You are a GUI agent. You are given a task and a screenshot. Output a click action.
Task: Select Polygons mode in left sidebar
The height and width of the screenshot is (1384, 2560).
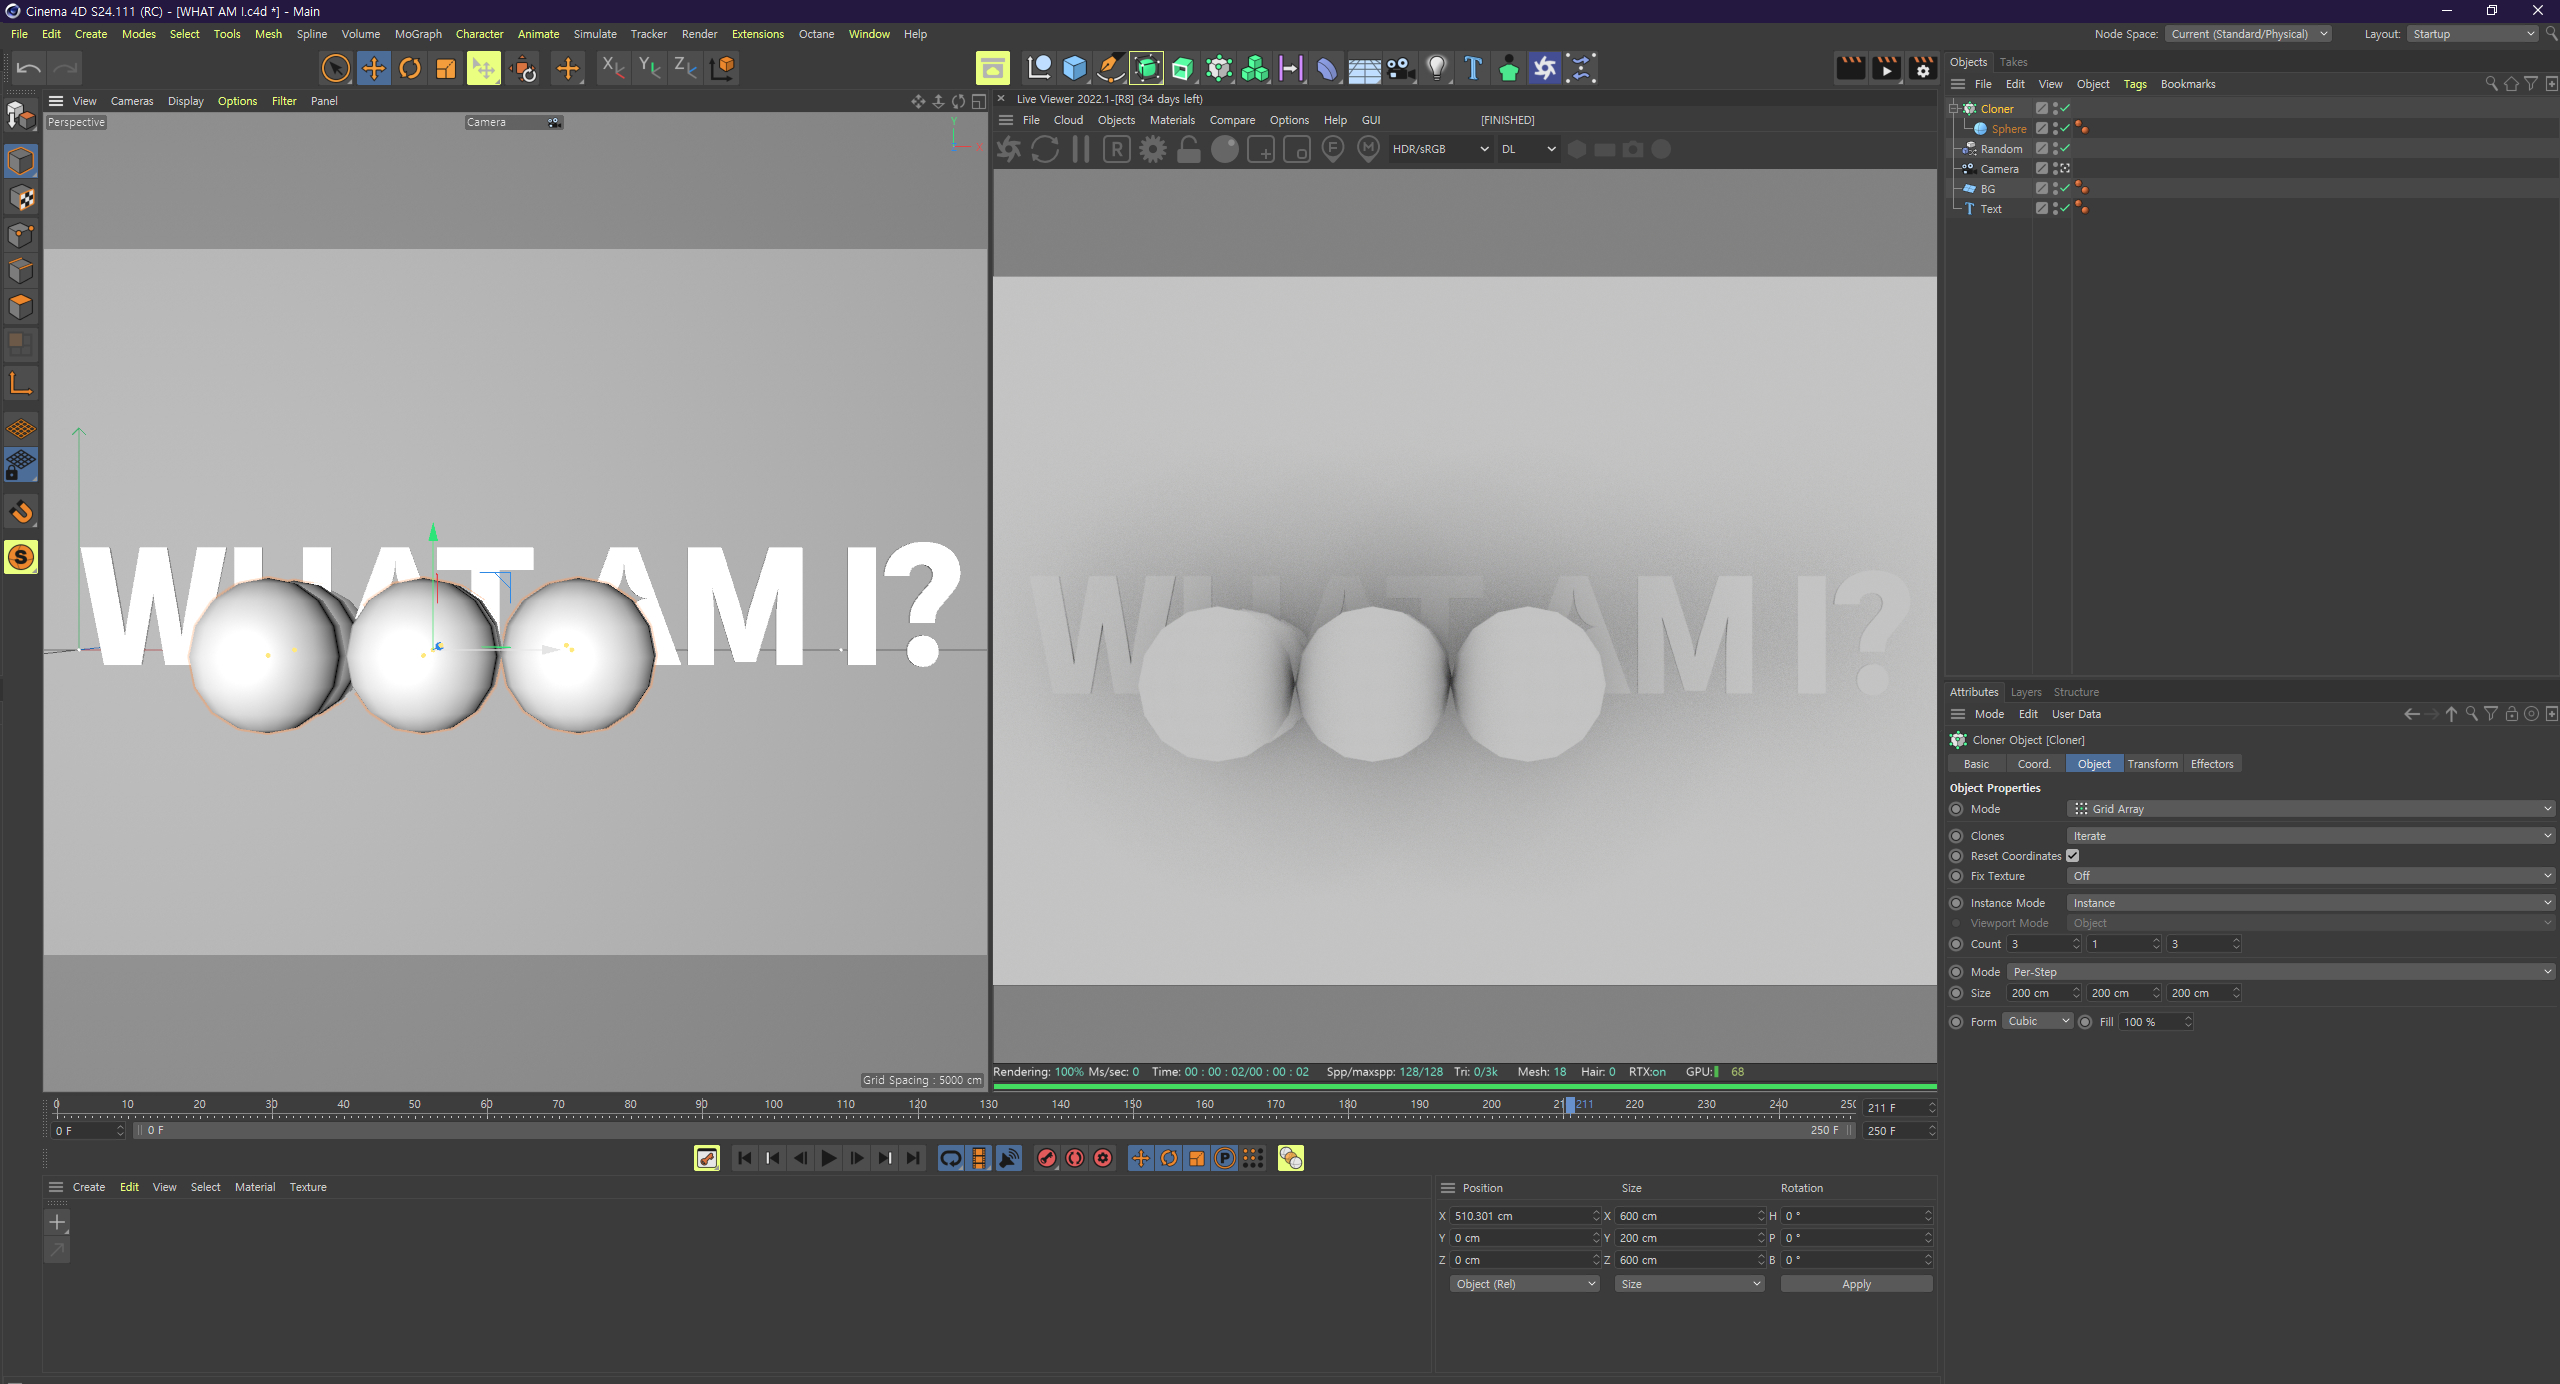(x=21, y=307)
